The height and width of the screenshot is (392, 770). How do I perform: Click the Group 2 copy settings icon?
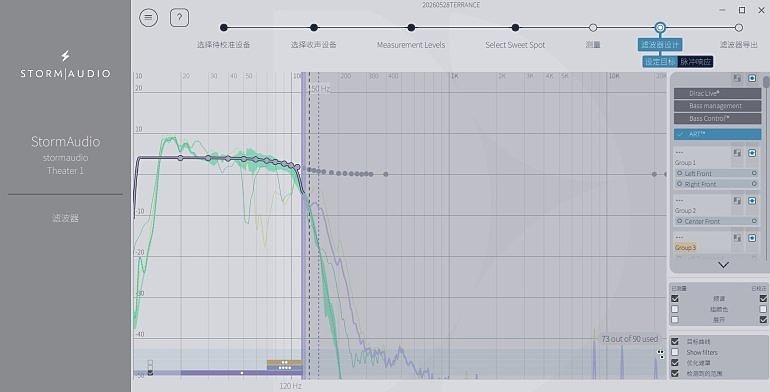(737, 200)
